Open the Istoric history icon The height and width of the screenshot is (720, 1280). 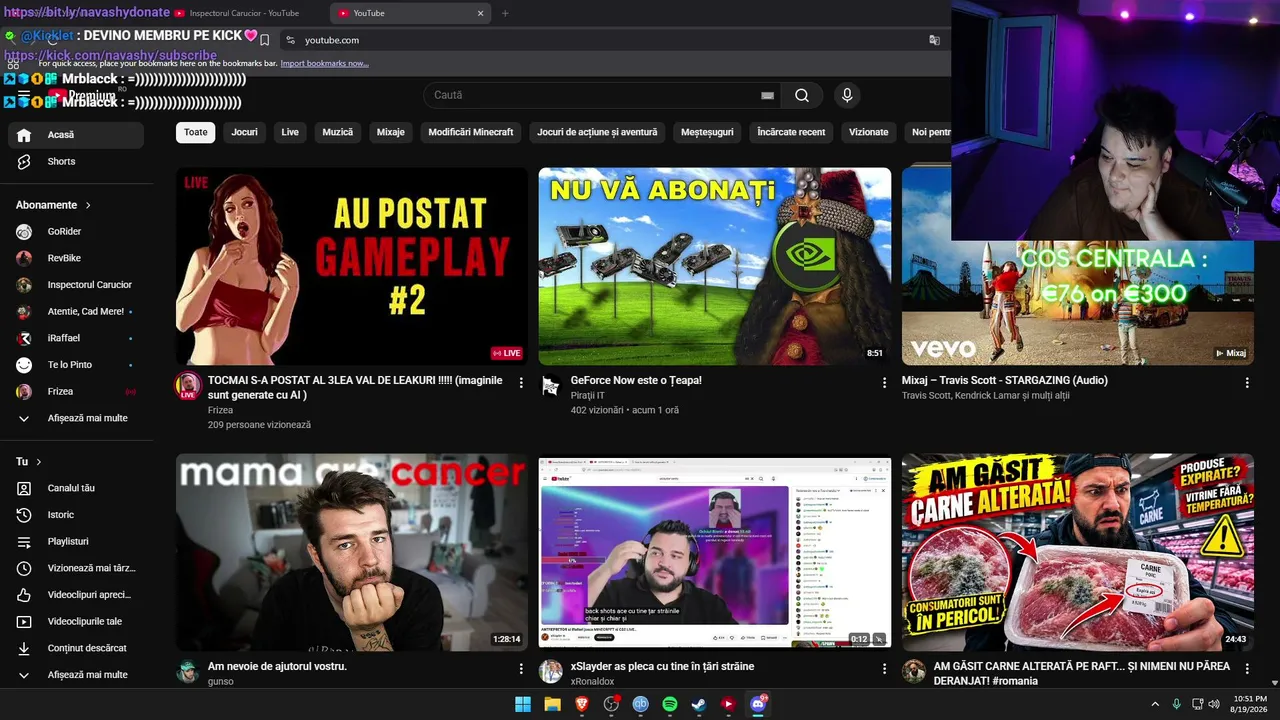tap(24, 515)
